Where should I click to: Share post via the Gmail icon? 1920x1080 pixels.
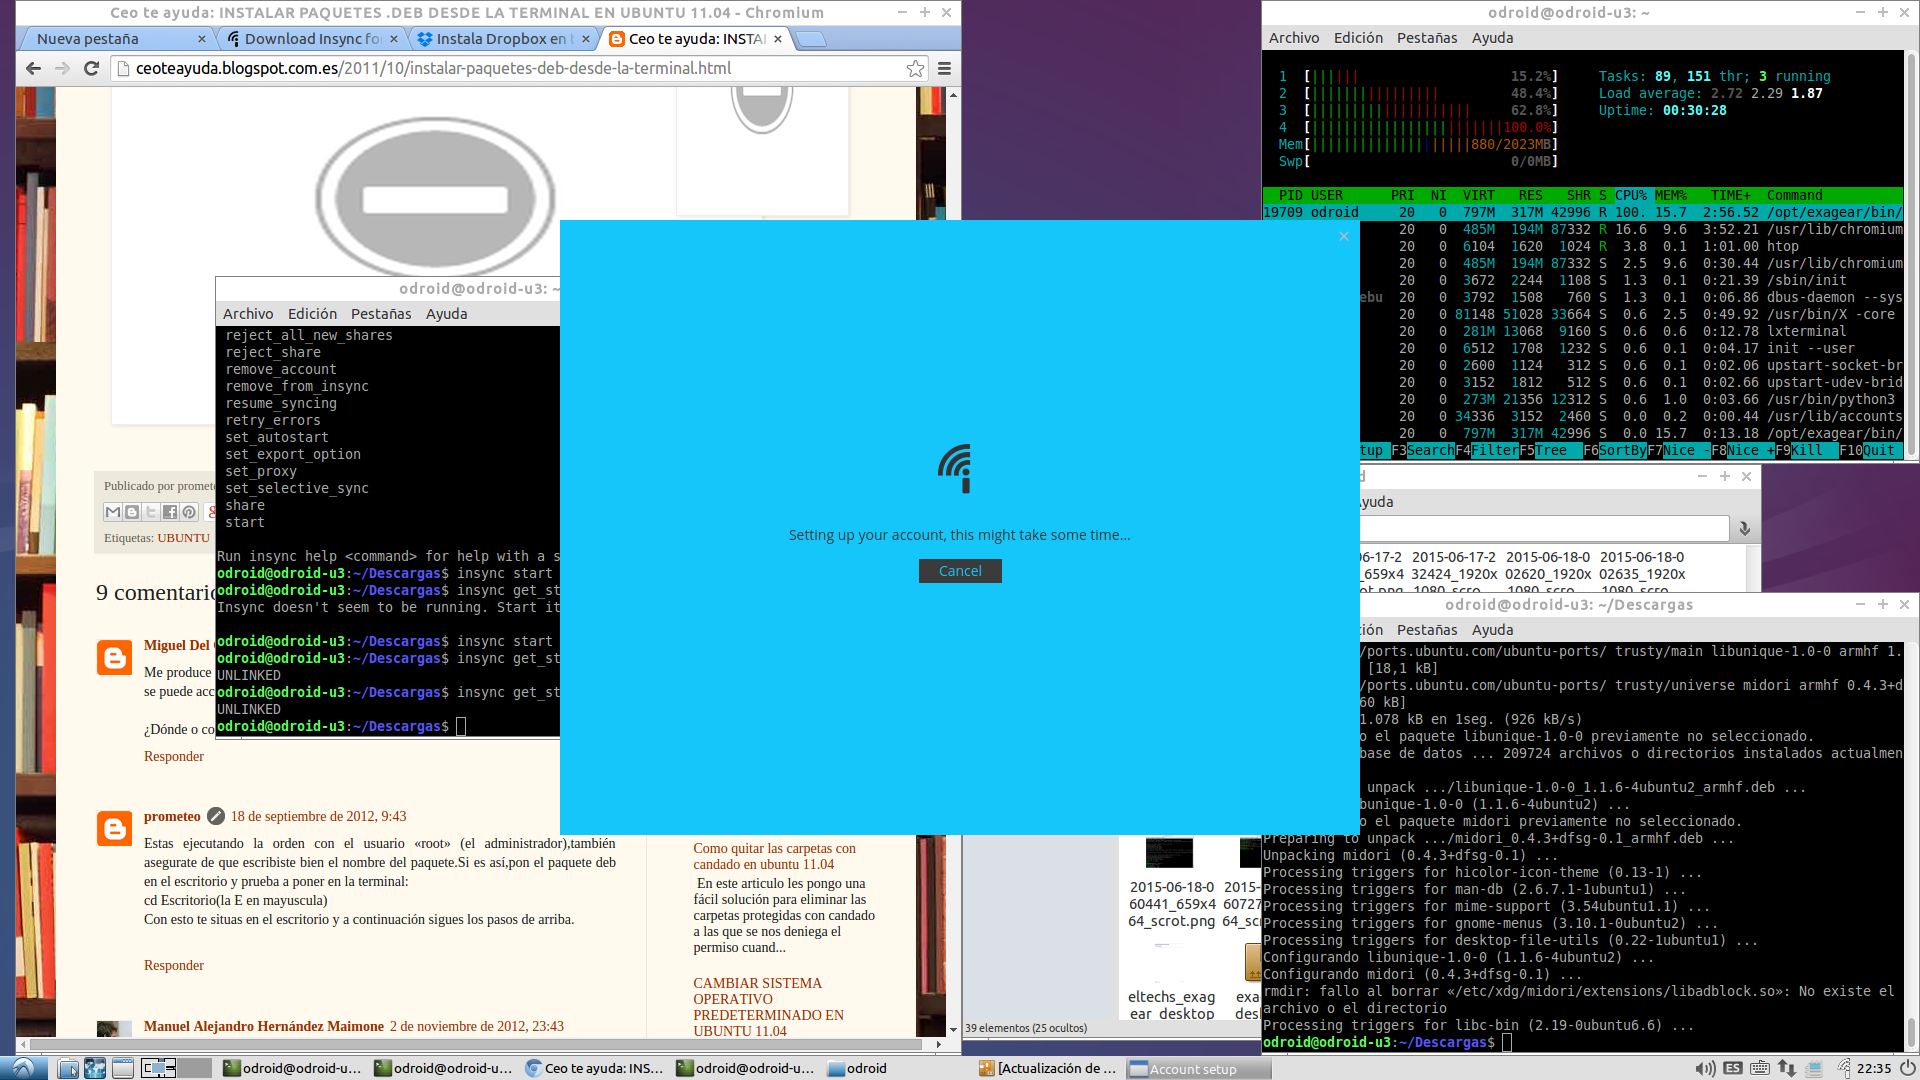113,512
